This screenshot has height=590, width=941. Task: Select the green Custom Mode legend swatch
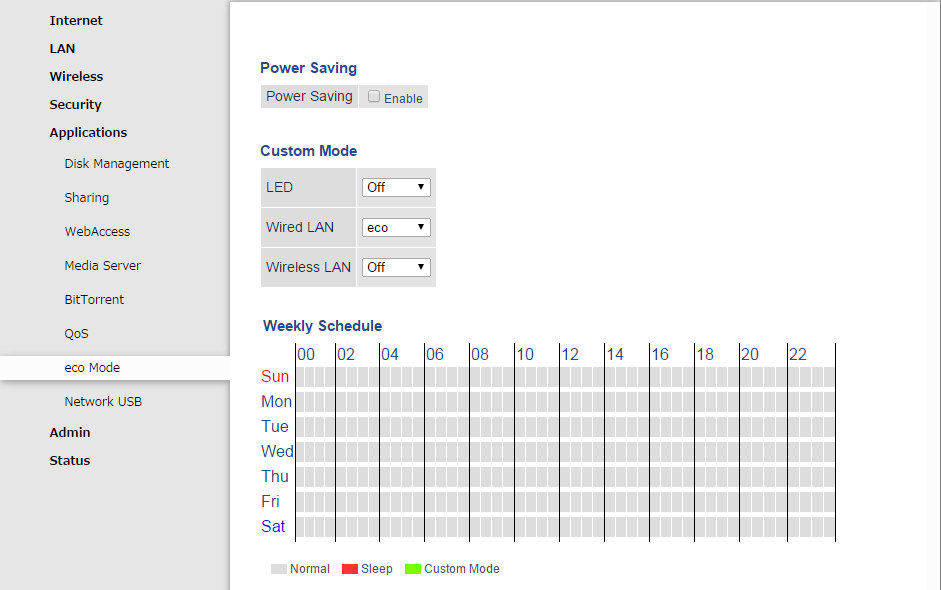pos(413,569)
